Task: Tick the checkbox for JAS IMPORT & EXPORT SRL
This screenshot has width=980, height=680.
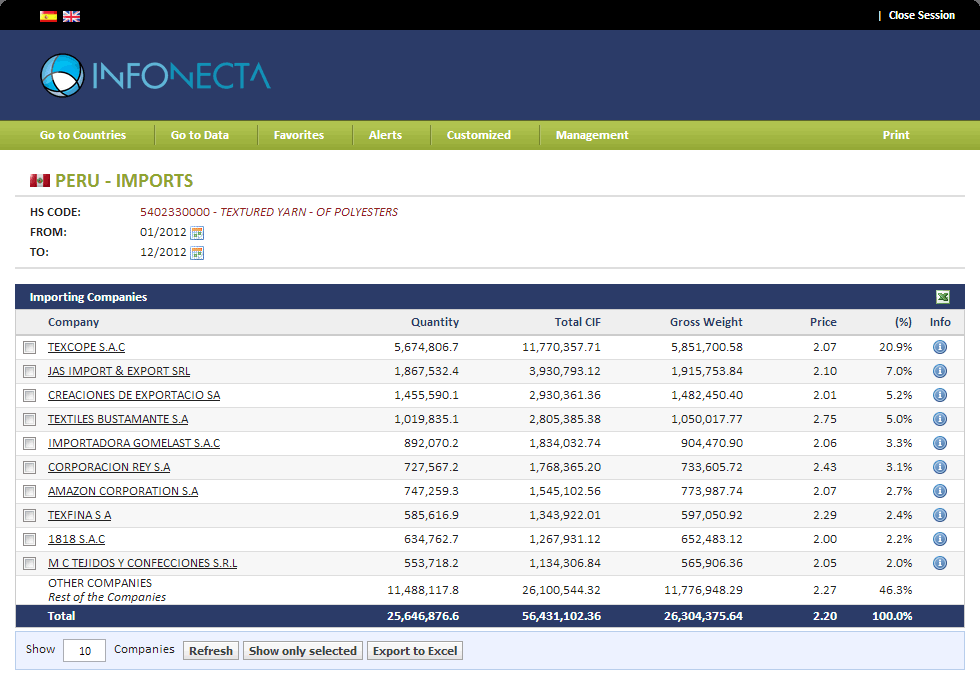Action: [29, 372]
